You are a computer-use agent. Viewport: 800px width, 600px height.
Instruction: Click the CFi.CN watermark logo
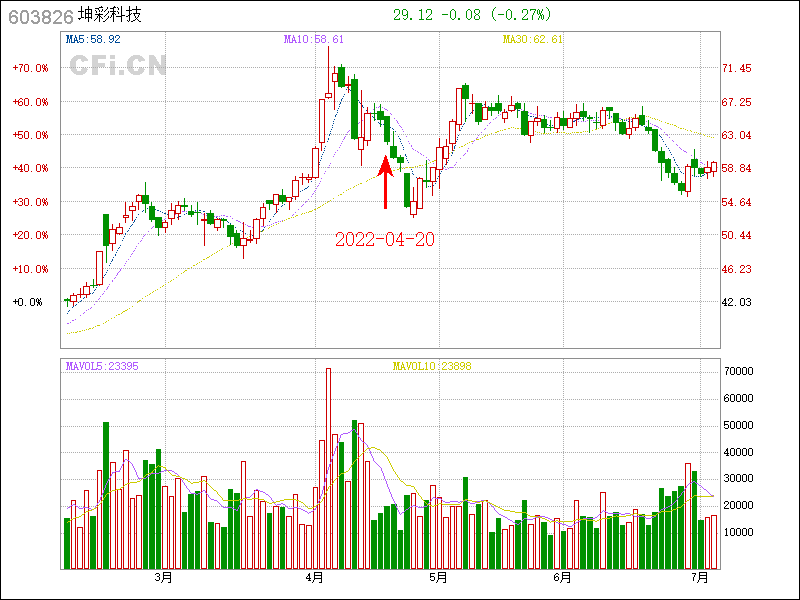[x=117, y=65]
